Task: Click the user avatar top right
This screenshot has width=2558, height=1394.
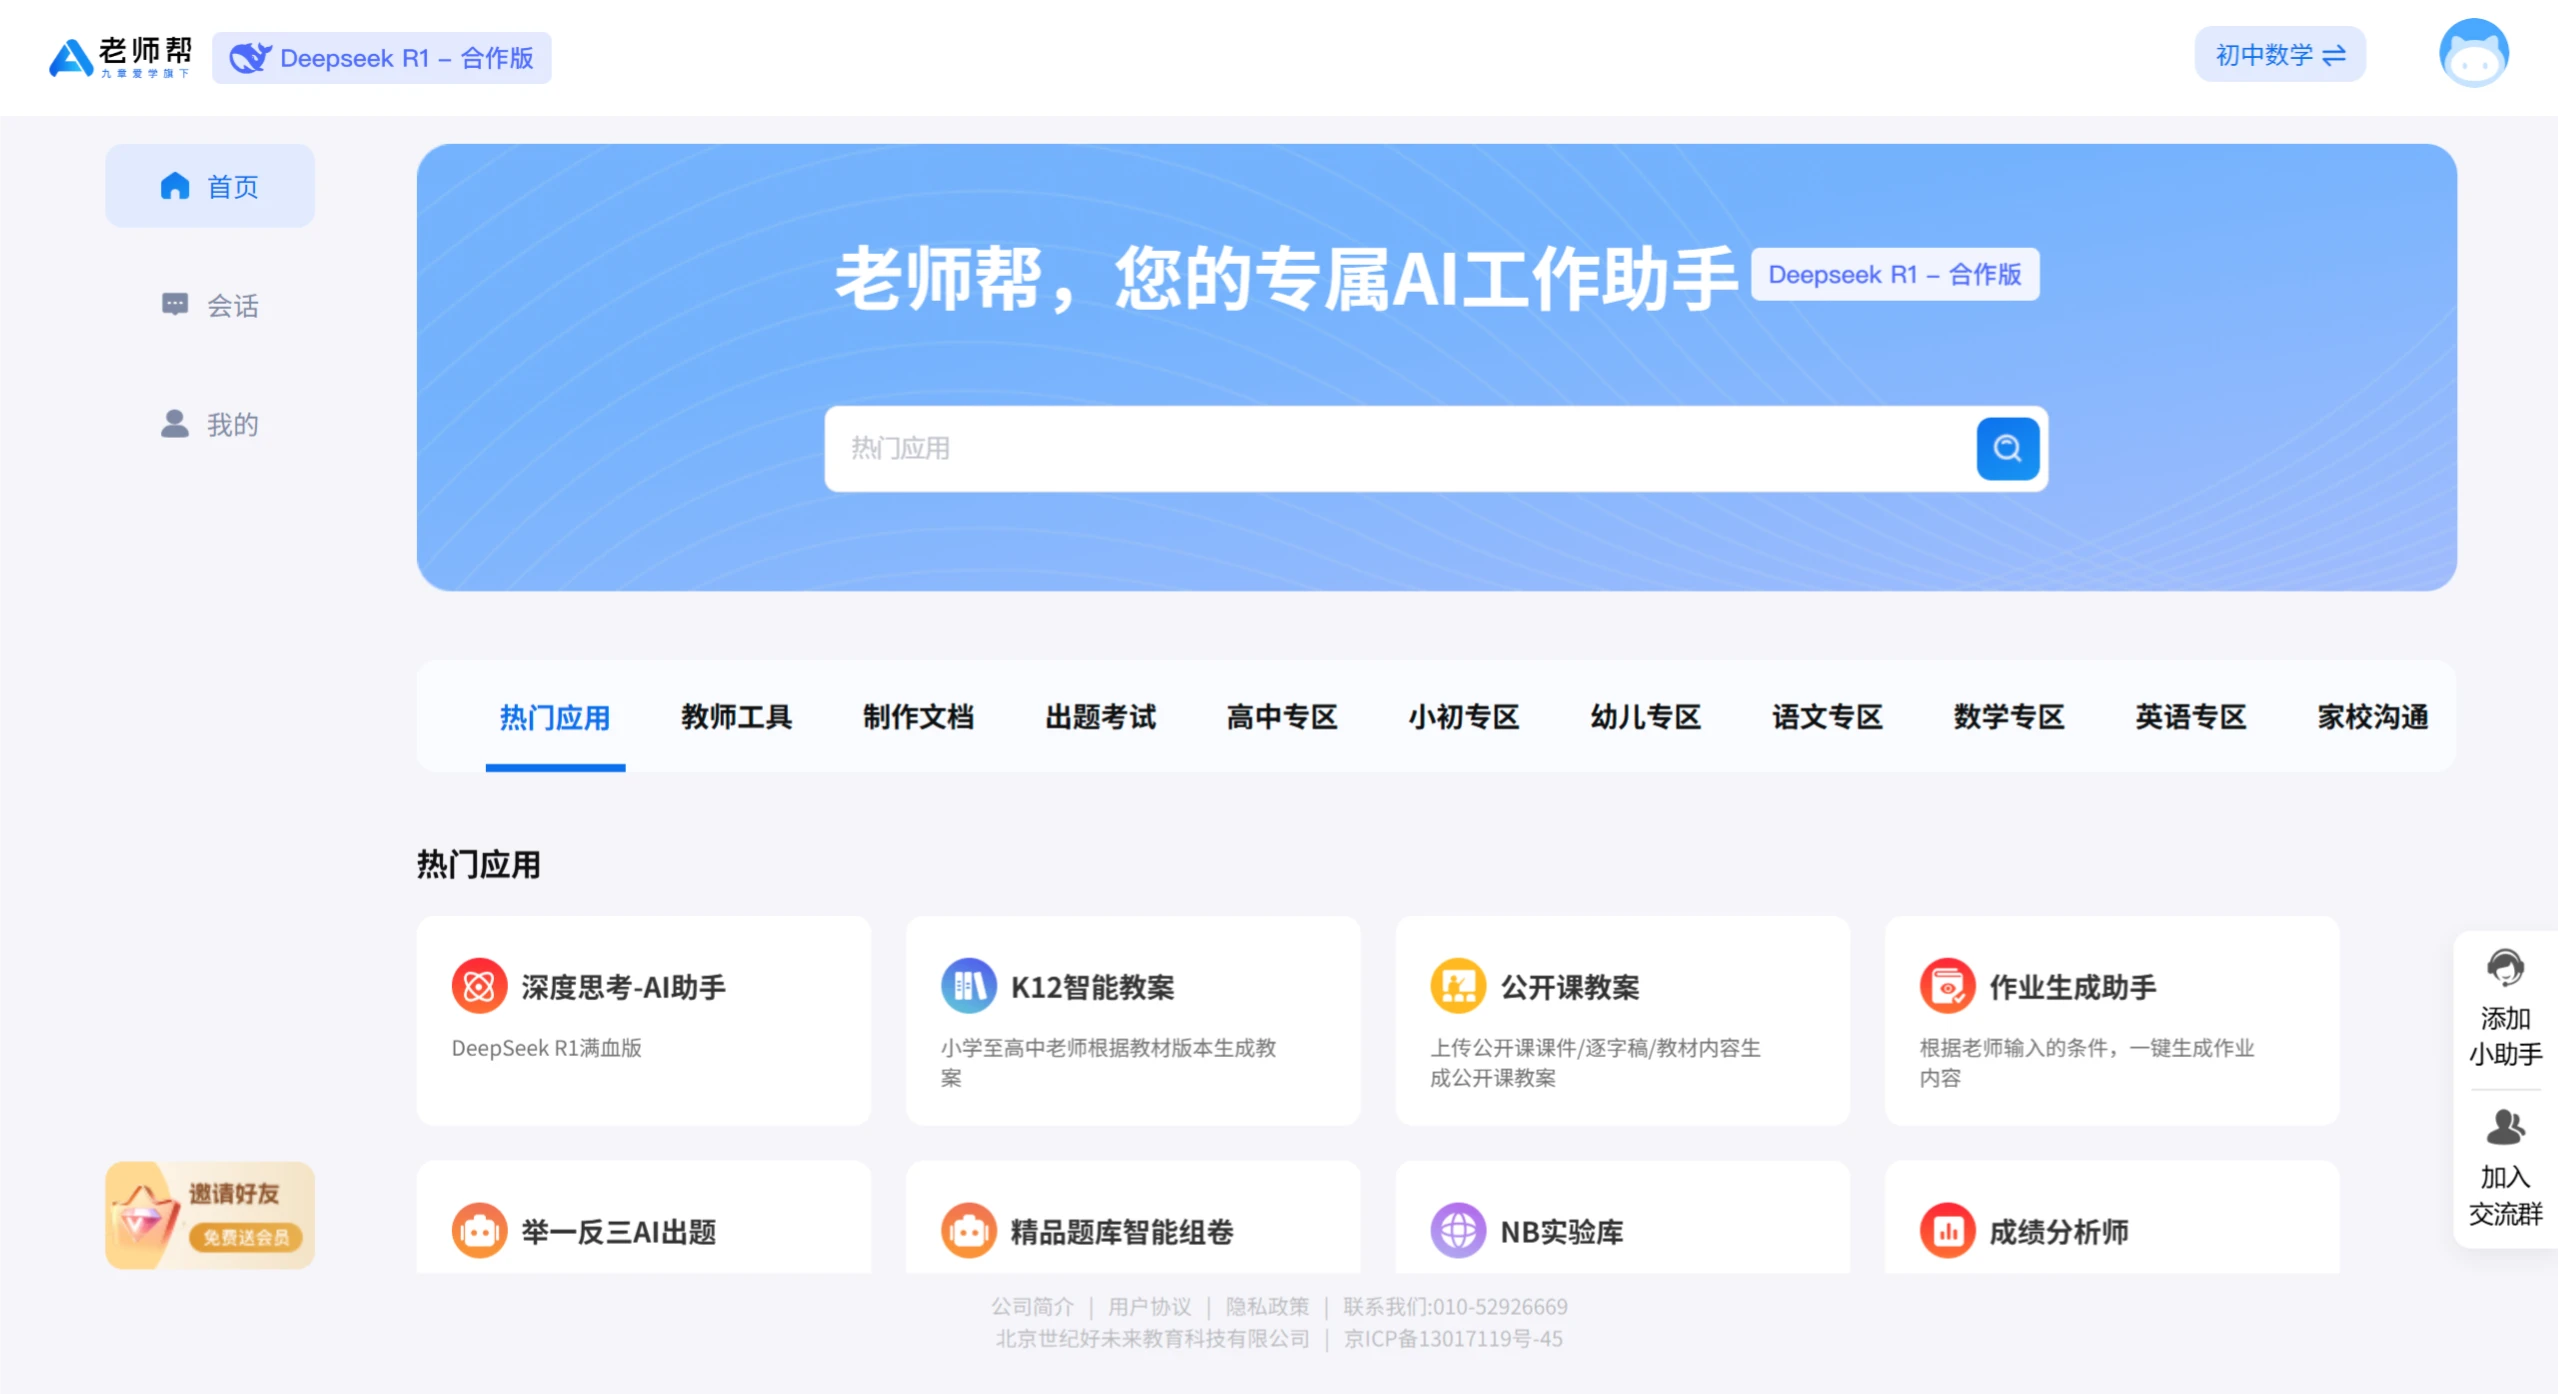Action: coord(2475,55)
